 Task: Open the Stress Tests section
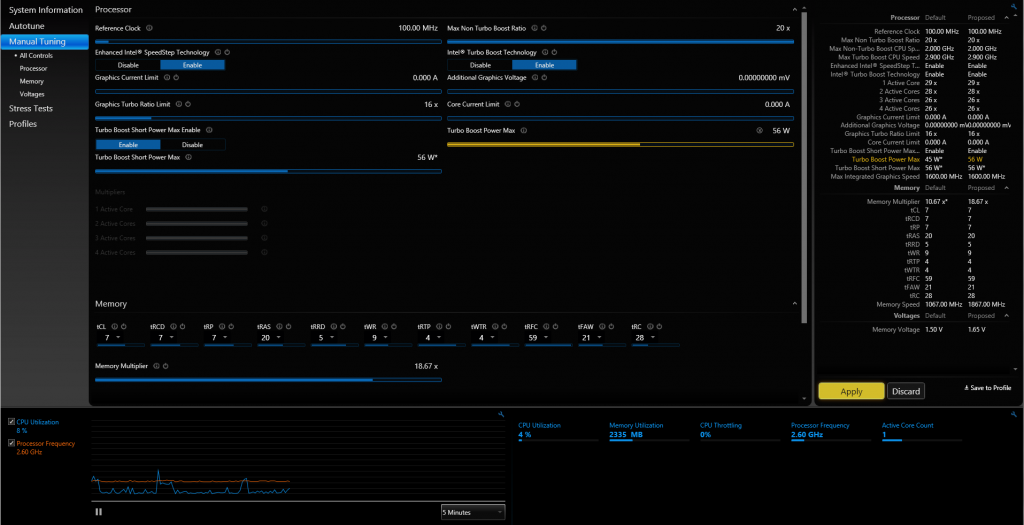[31, 108]
